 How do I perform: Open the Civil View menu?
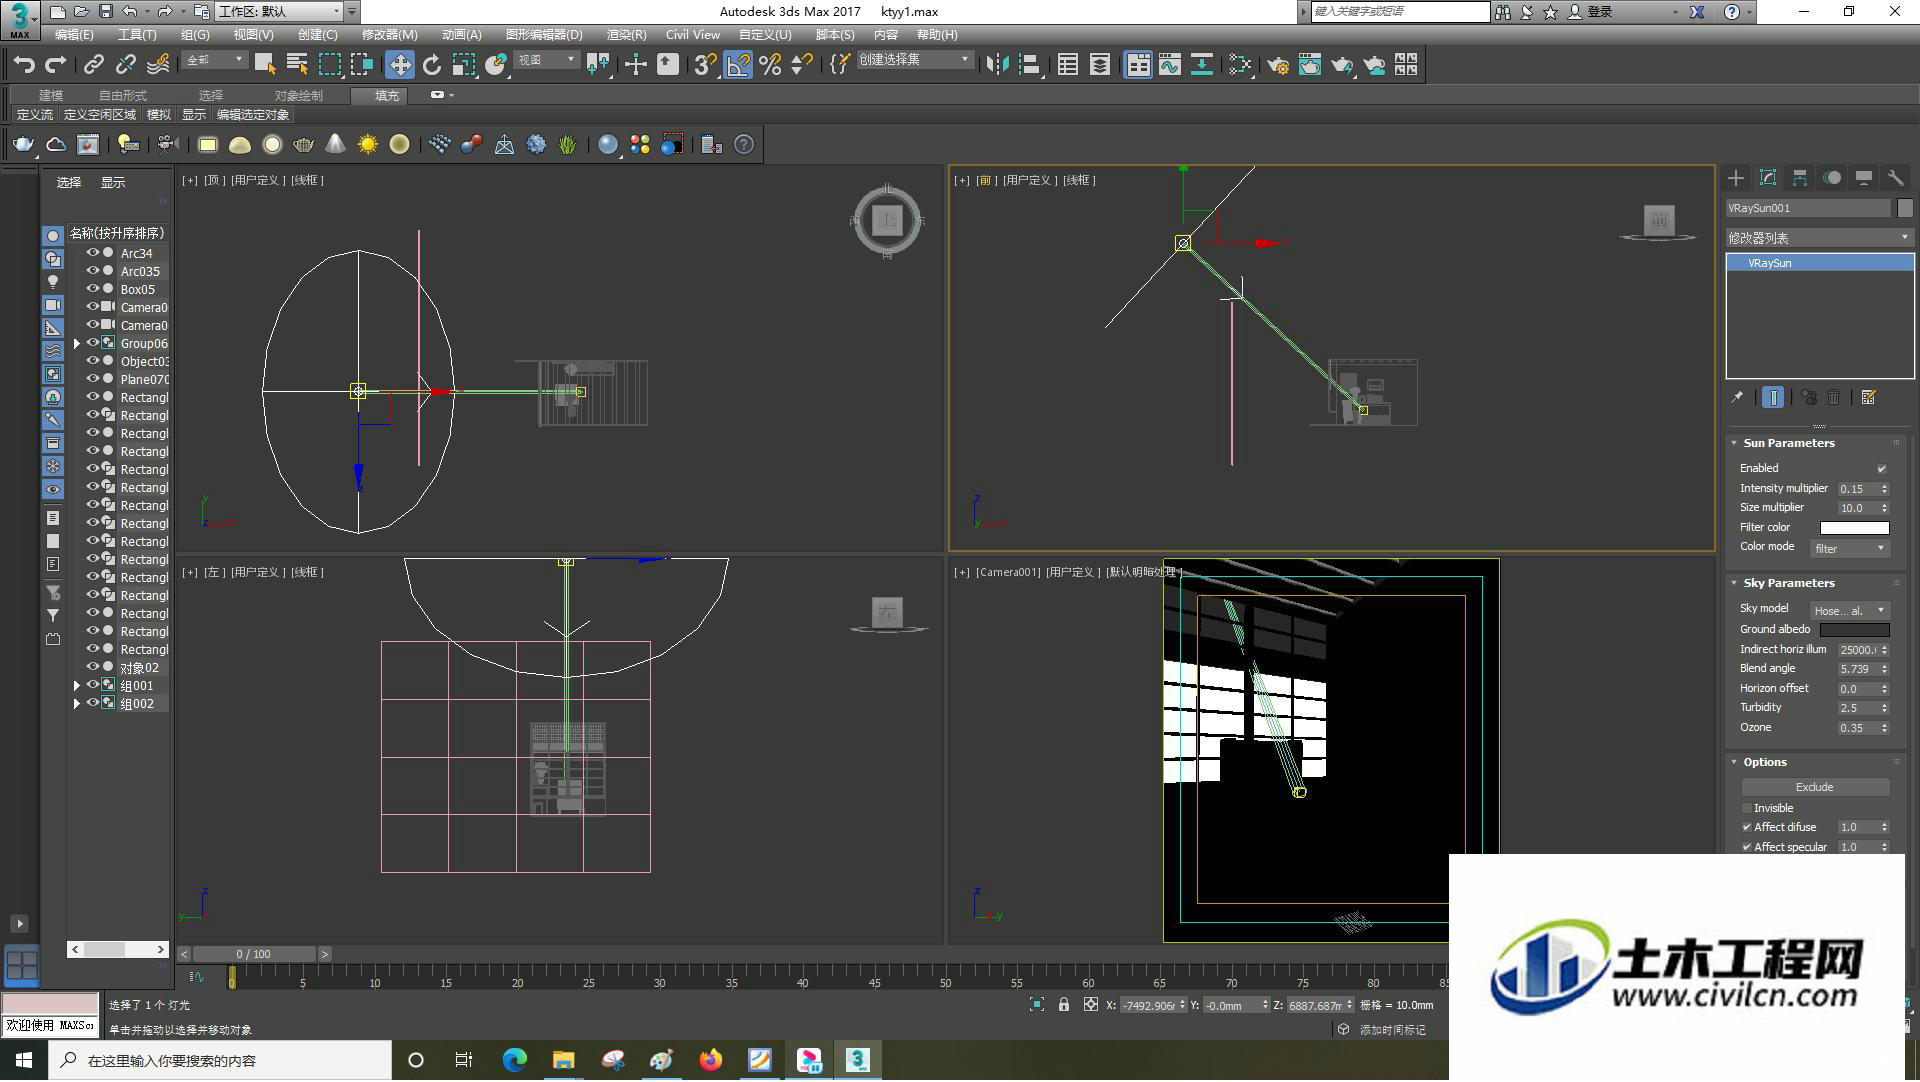(x=693, y=35)
